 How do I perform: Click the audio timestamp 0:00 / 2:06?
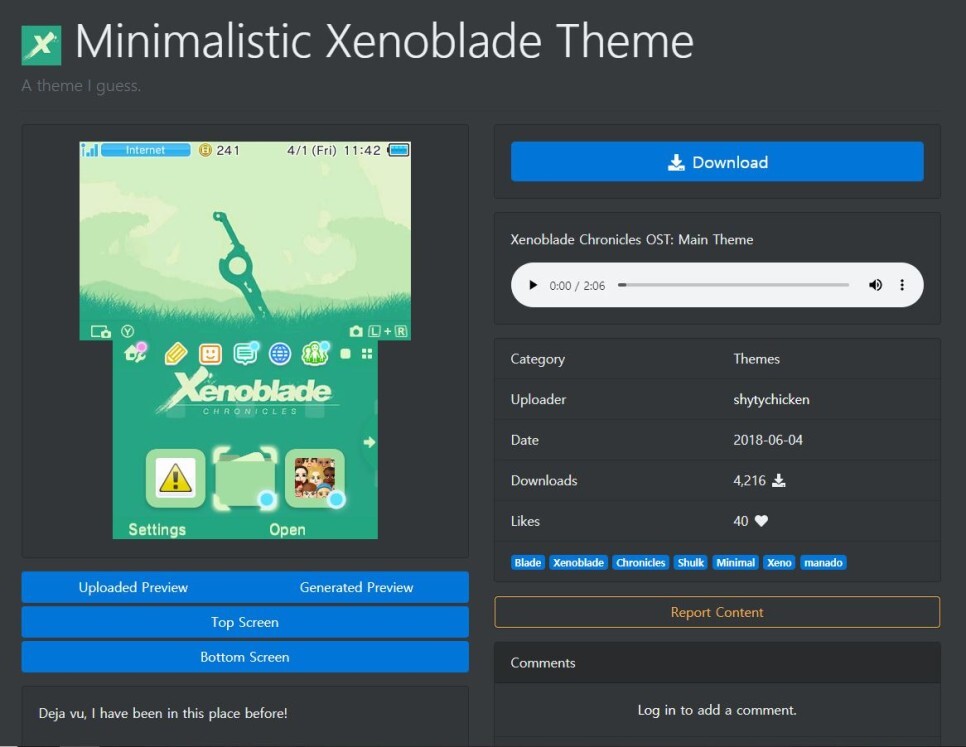coord(577,286)
